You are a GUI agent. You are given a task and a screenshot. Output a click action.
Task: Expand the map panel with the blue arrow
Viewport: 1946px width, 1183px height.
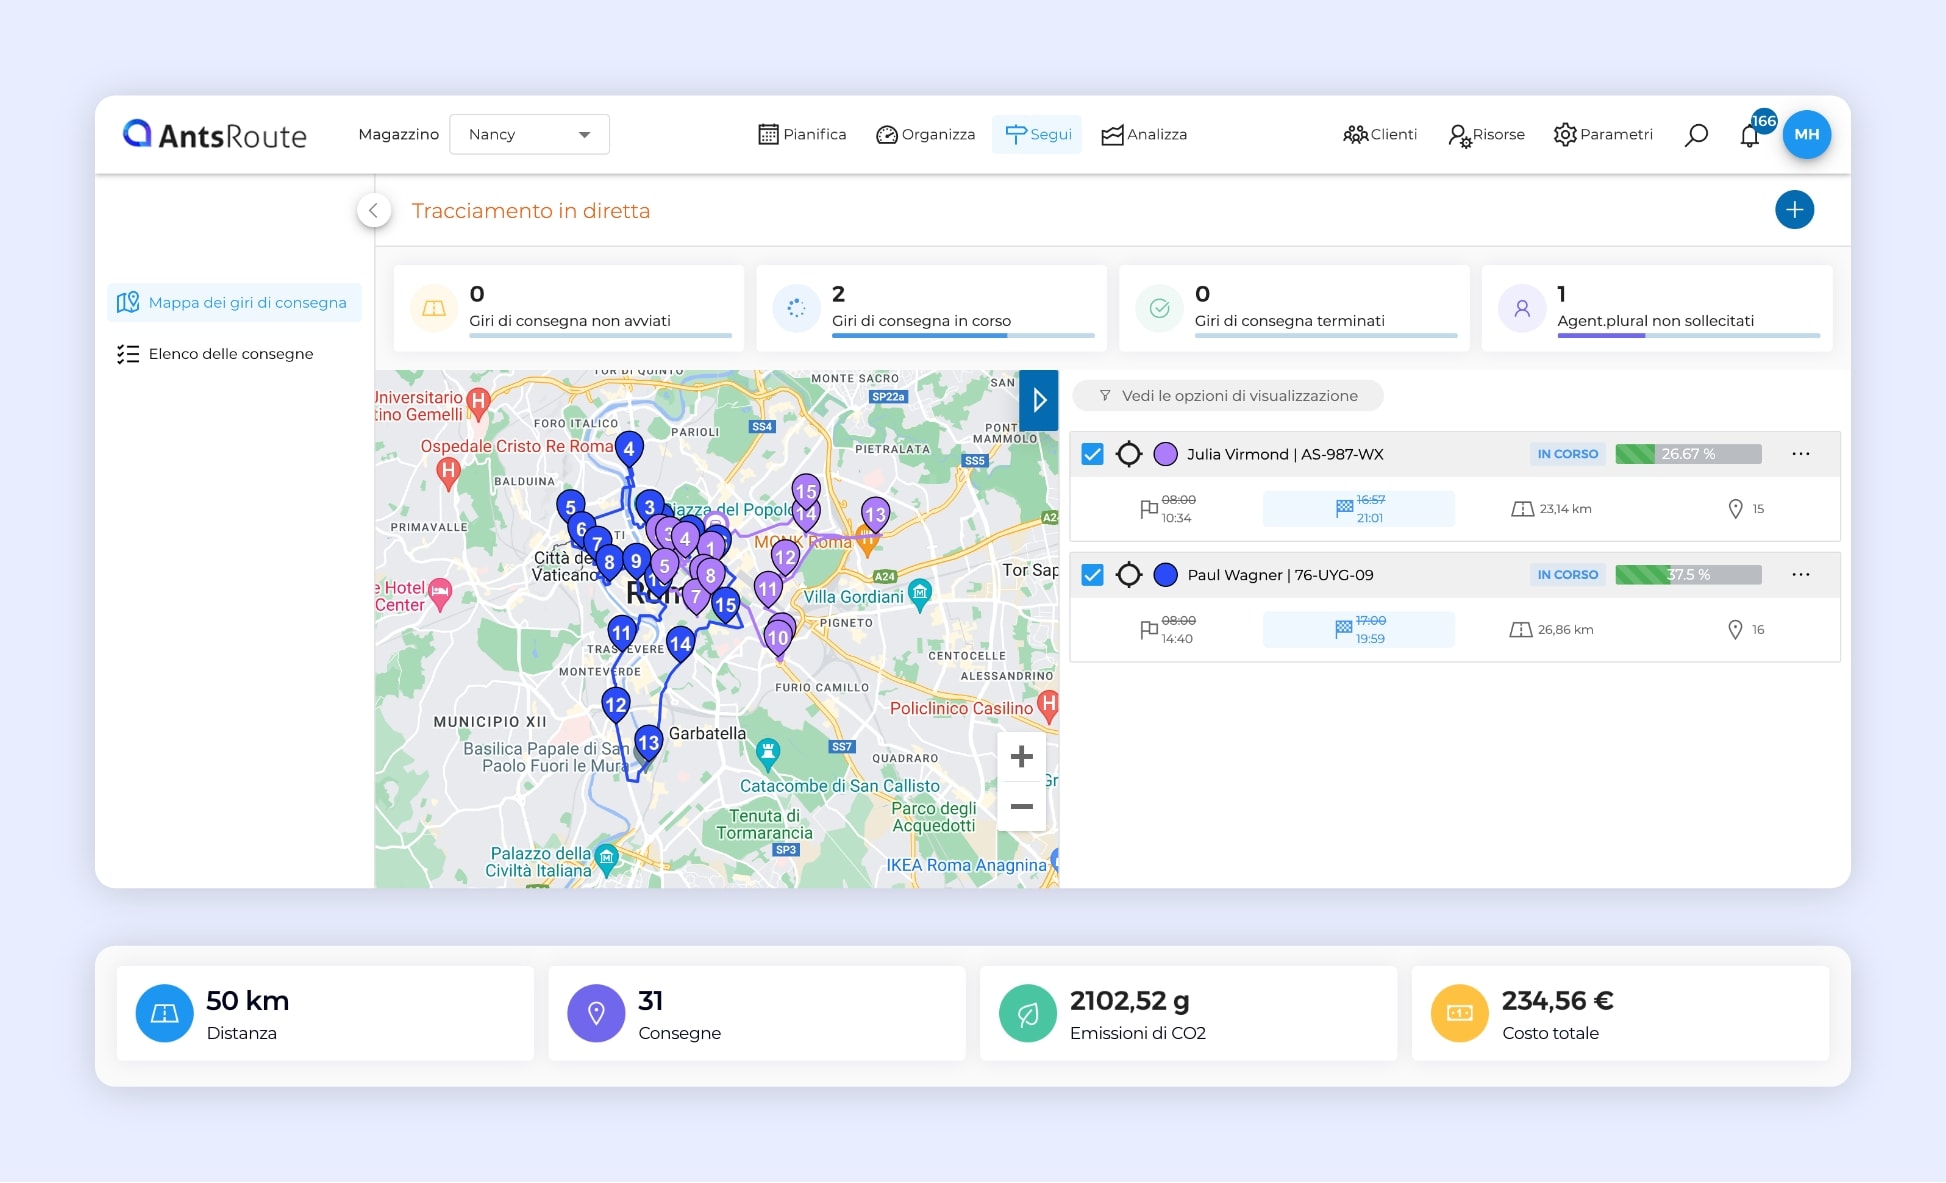pos(1039,401)
